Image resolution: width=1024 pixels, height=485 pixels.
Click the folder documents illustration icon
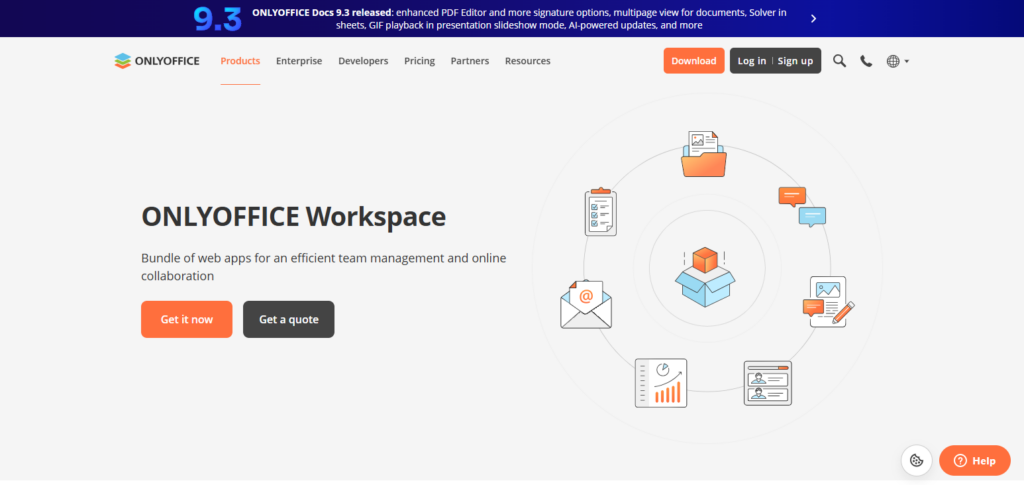click(703, 154)
